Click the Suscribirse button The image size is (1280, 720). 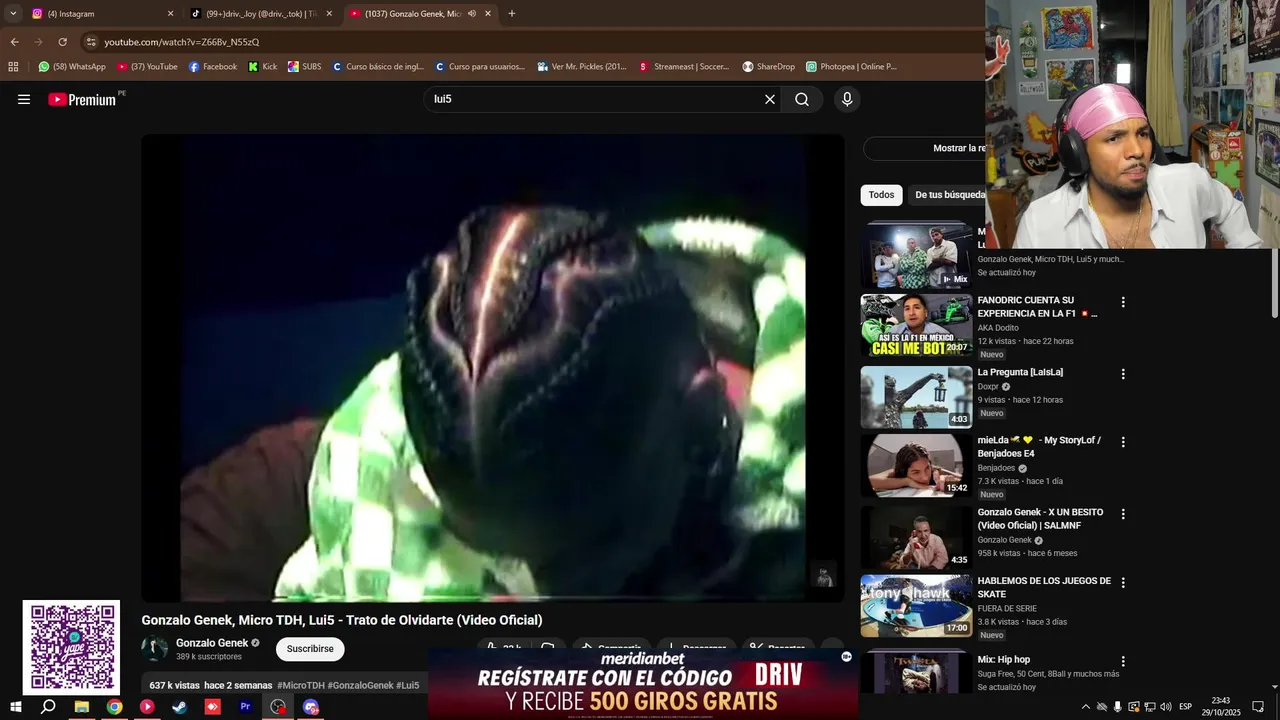(x=310, y=649)
